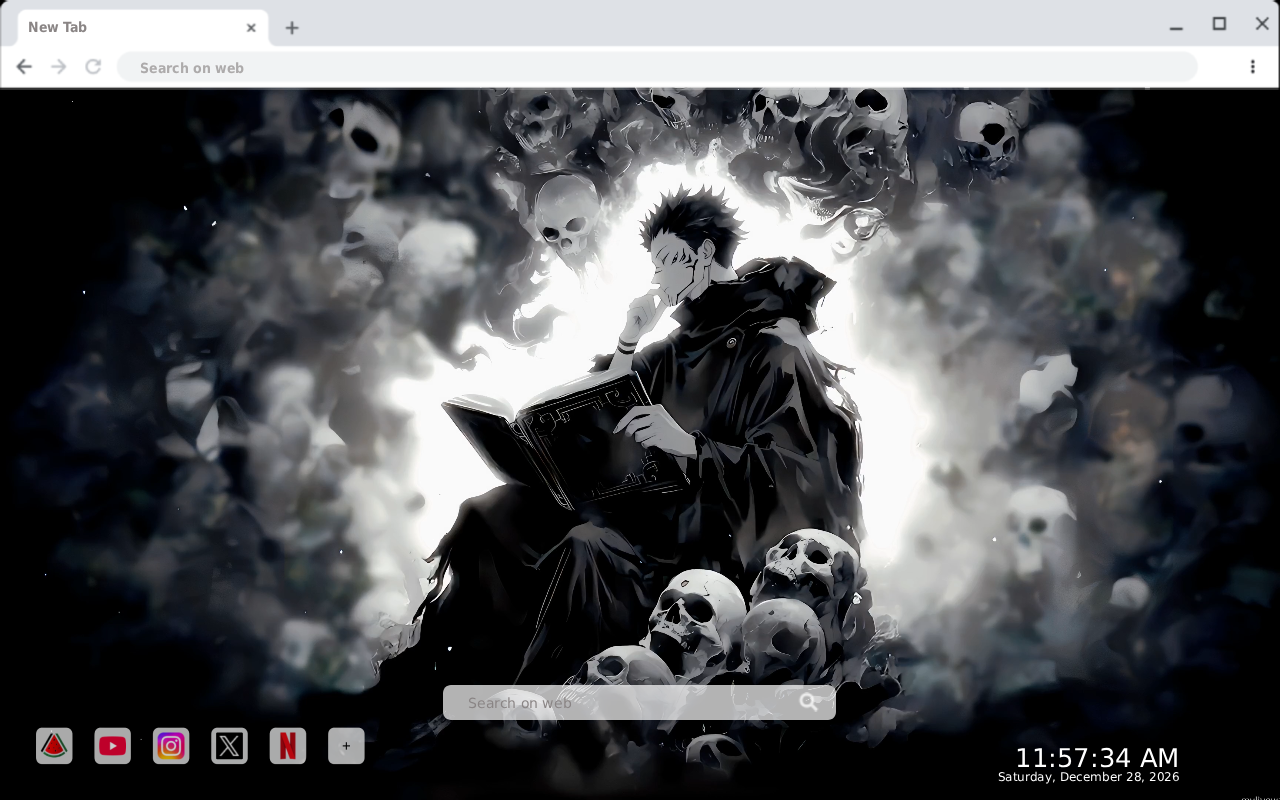Click the magnifier icon in page search box
Image resolution: width=1280 pixels, height=800 pixels.
pyautogui.click(x=809, y=702)
